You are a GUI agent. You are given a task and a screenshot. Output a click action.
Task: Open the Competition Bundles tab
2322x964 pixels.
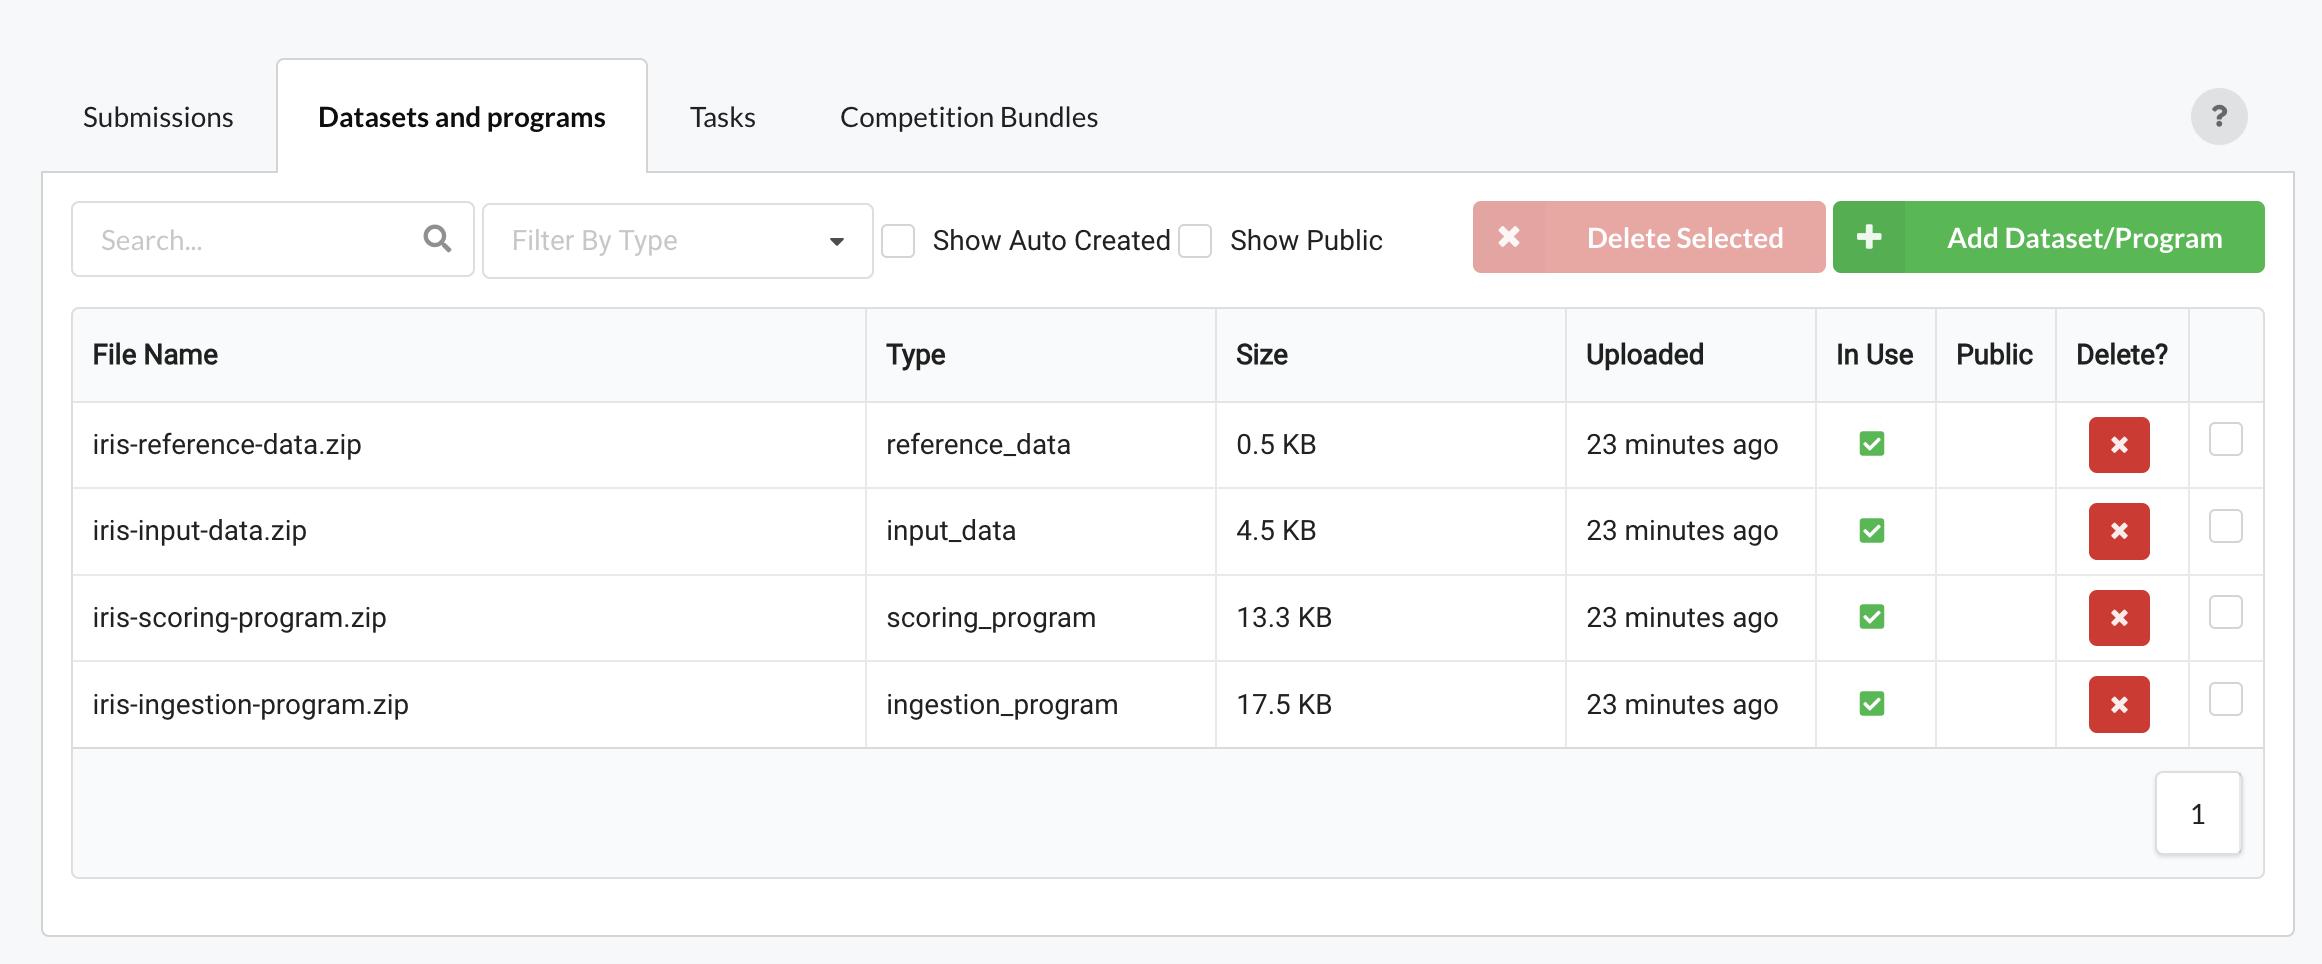pos(968,117)
